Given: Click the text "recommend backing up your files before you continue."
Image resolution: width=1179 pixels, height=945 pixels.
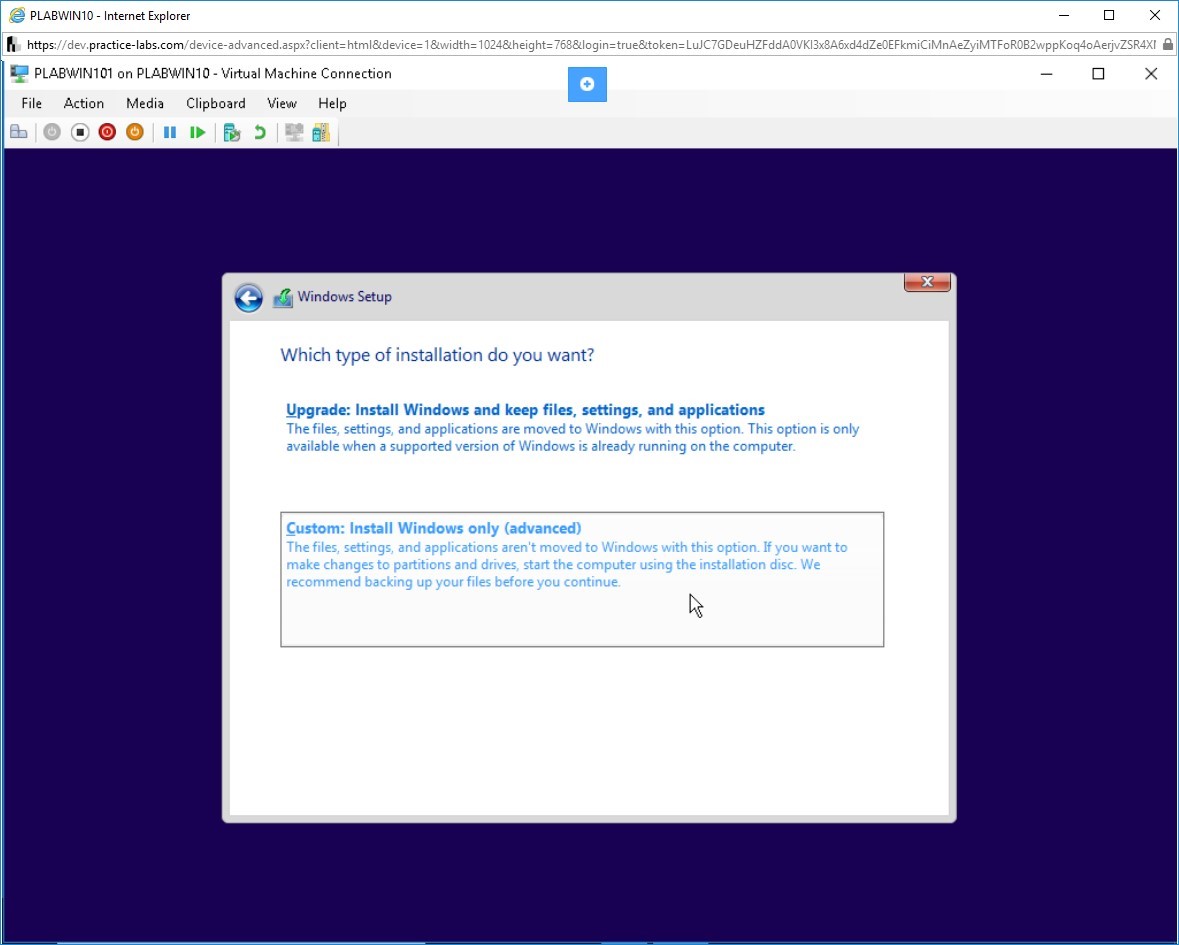Looking at the screenshot, I should [453, 582].
